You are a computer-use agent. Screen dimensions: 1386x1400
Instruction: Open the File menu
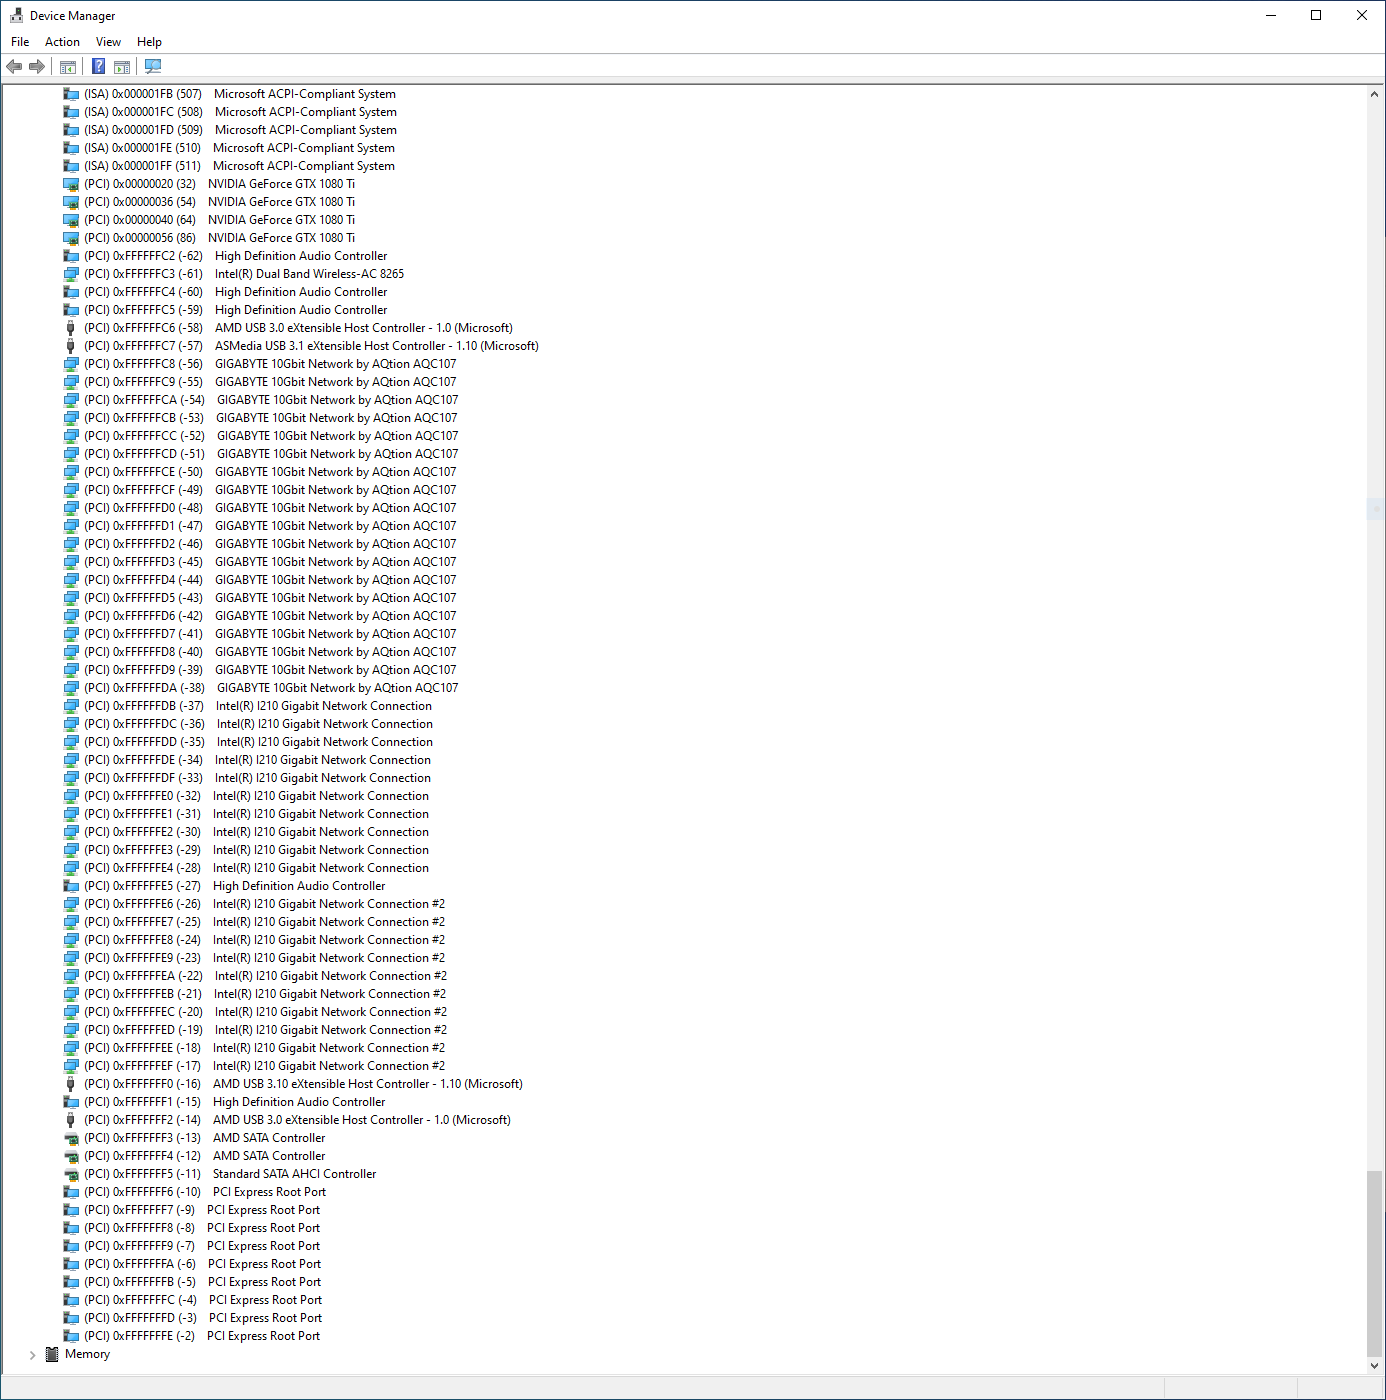pyautogui.click(x=20, y=42)
